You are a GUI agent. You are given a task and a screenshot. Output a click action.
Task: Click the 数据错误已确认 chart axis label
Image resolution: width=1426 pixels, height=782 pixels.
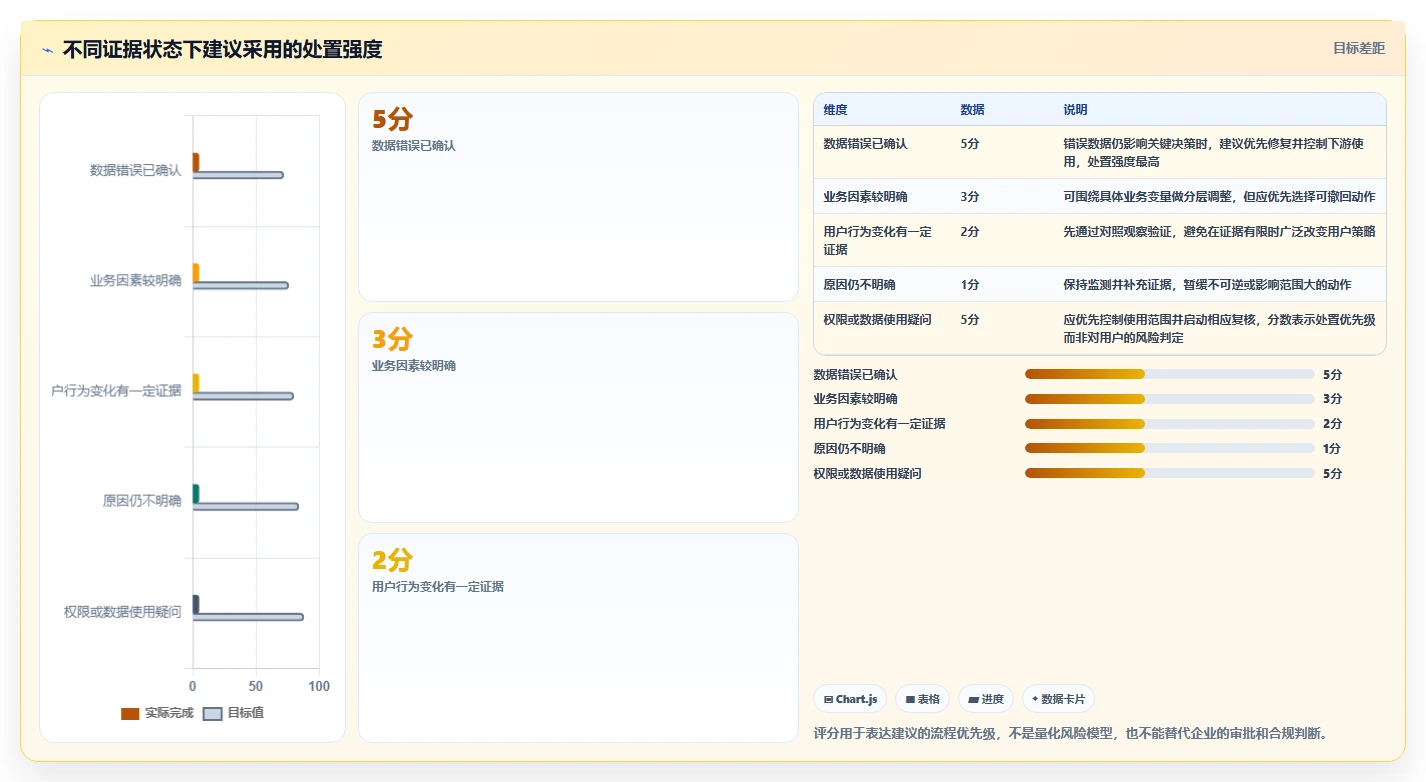tap(136, 170)
